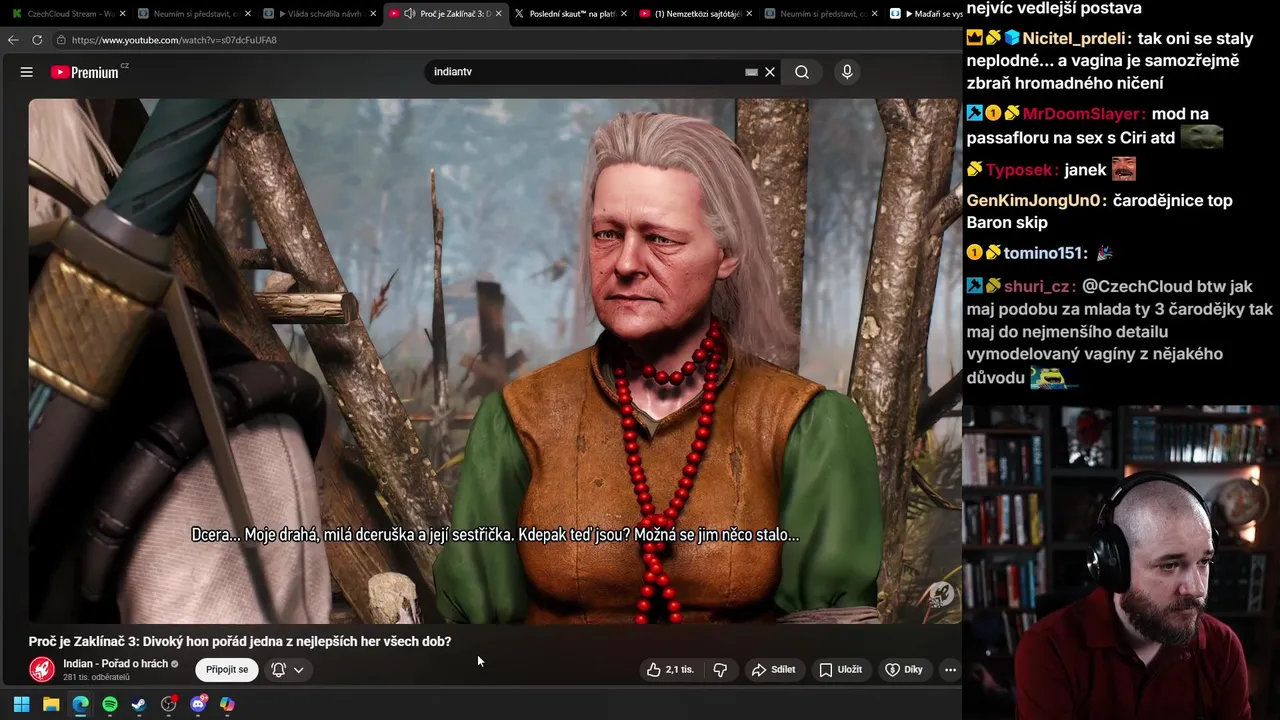Clear the search query with X
The width and height of the screenshot is (1280, 720).
point(770,72)
